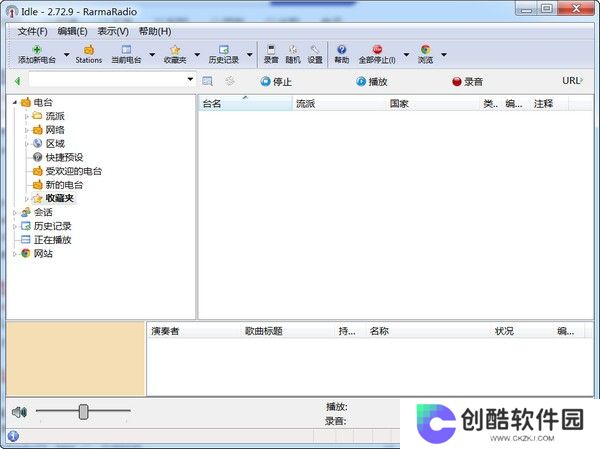Click the Record (录音) toolbar icon

coord(271,49)
